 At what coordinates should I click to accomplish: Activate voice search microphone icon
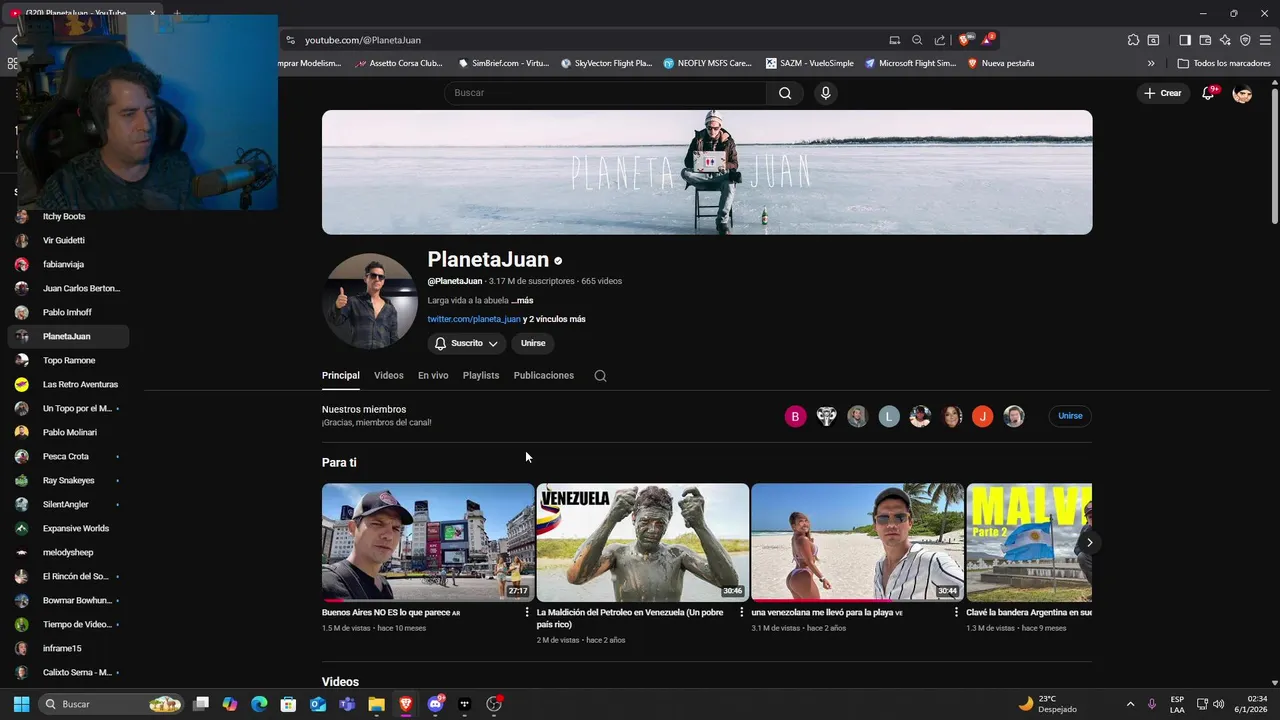[825, 93]
